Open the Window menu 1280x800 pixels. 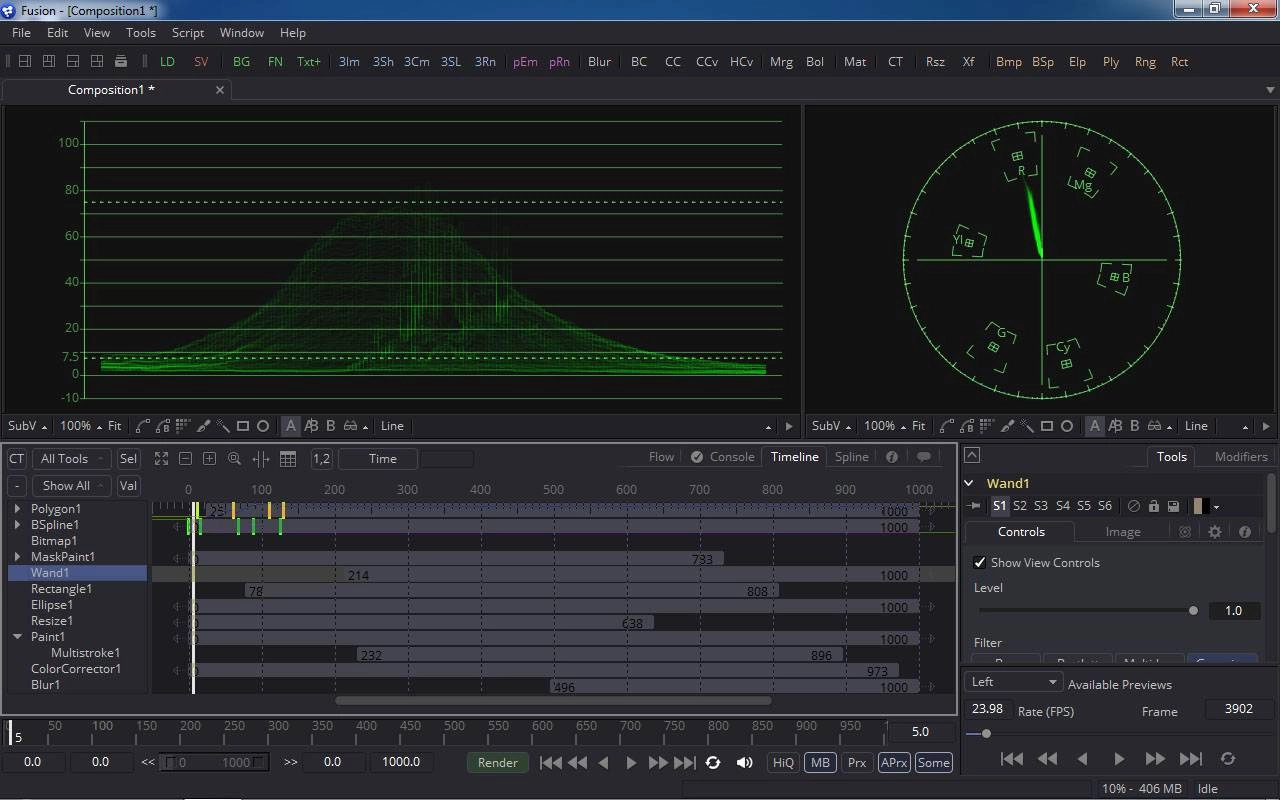242,33
